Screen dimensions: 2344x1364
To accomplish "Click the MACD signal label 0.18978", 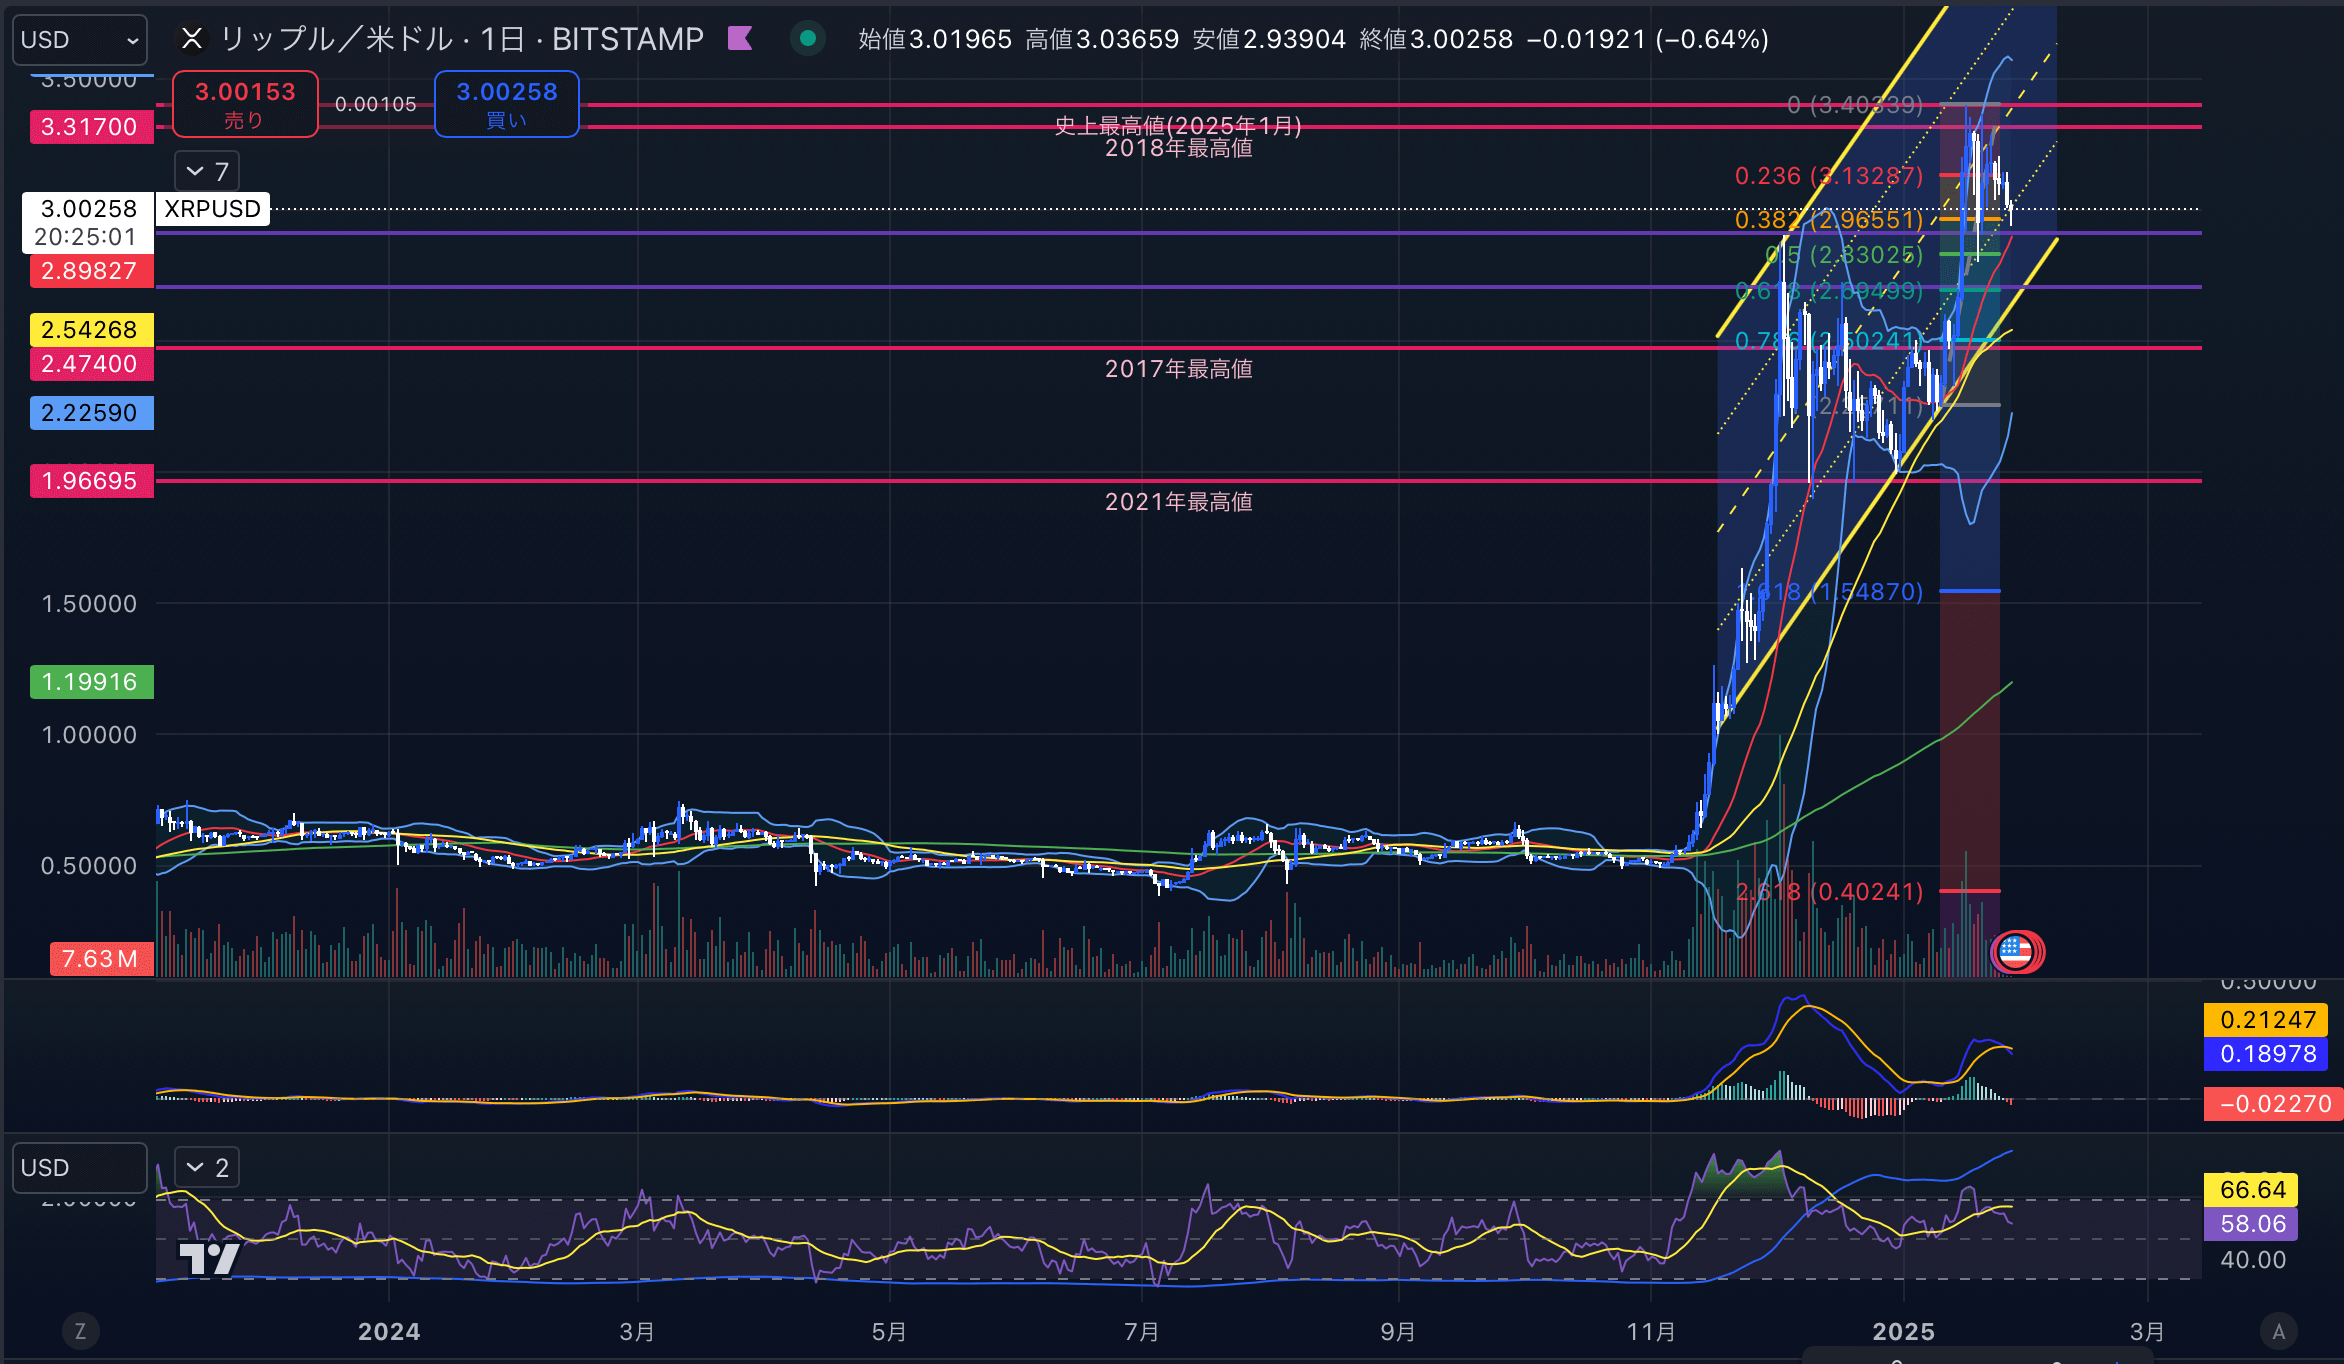I will click(2267, 1054).
